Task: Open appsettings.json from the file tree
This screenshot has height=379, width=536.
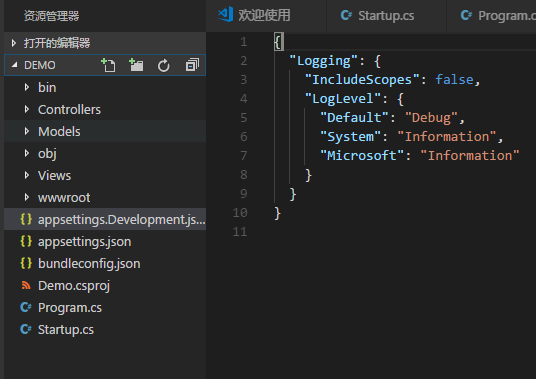Action: (x=105, y=241)
